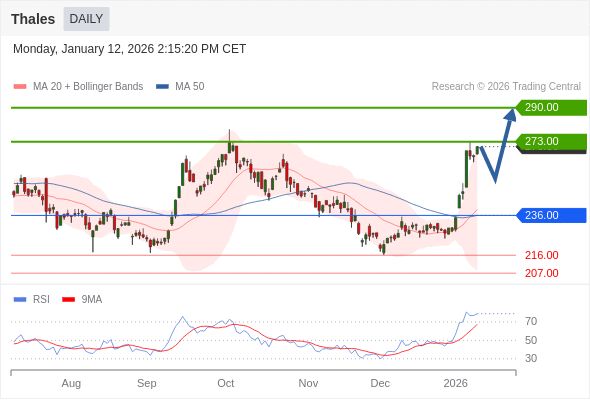Select the 273.00 resistance price label
The image size is (590, 400).
pyautogui.click(x=551, y=141)
